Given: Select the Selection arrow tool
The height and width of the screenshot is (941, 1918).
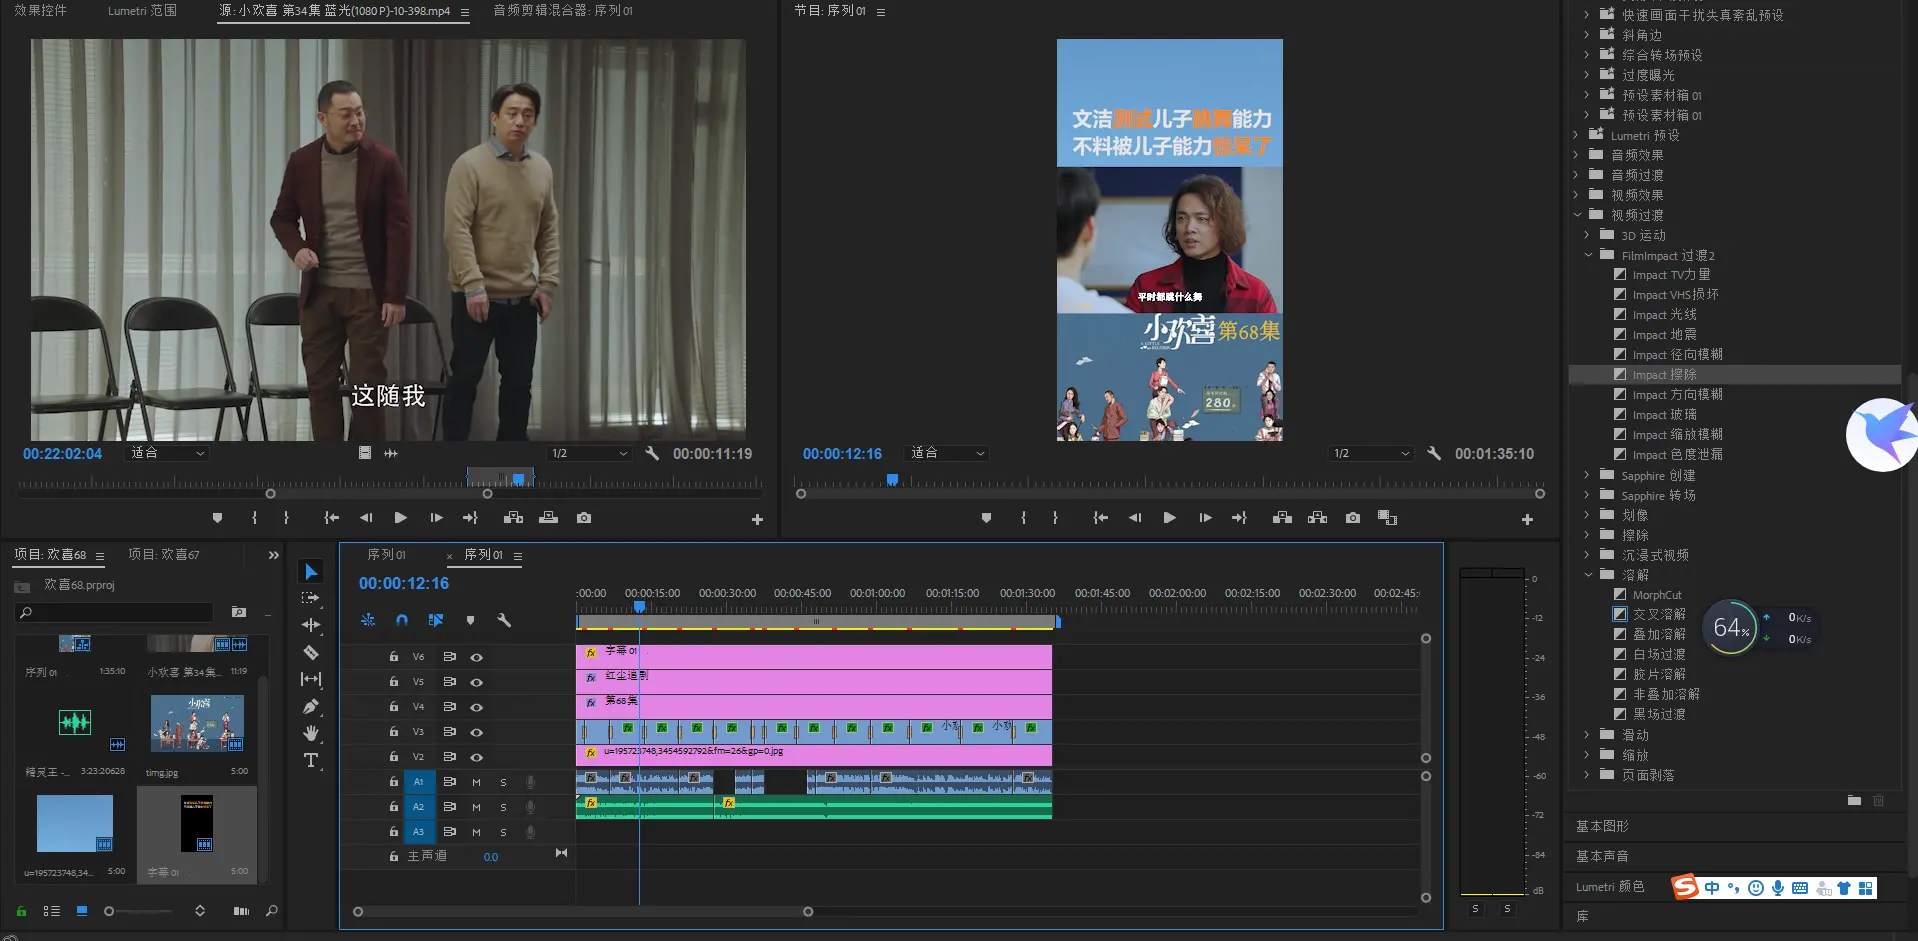Looking at the screenshot, I should [311, 572].
